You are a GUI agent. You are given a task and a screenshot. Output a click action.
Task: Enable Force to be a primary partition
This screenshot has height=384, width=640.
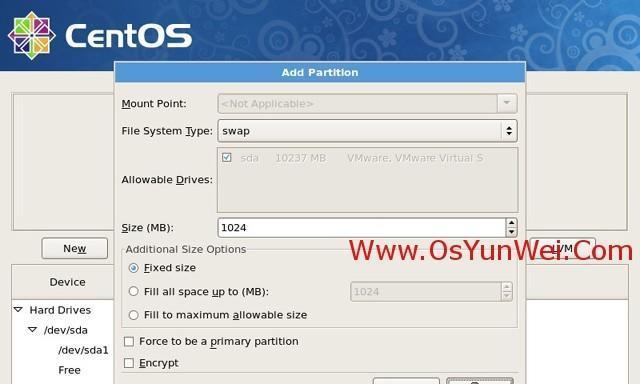129,342
